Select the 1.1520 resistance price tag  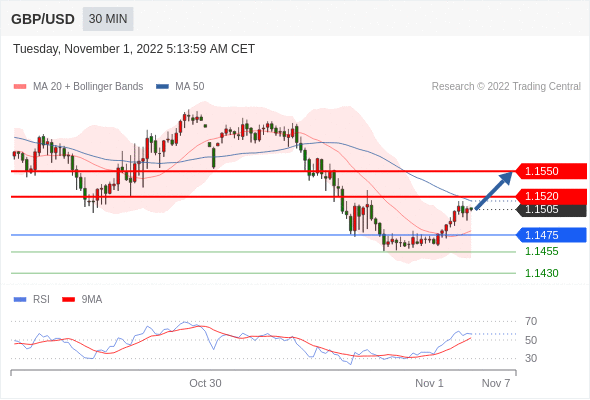click(x=551, y=196)
